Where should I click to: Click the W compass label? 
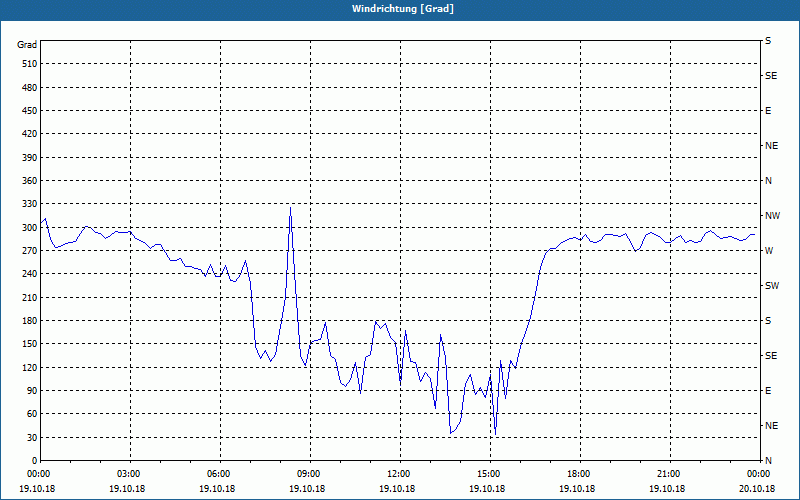(x=769, y=251)
